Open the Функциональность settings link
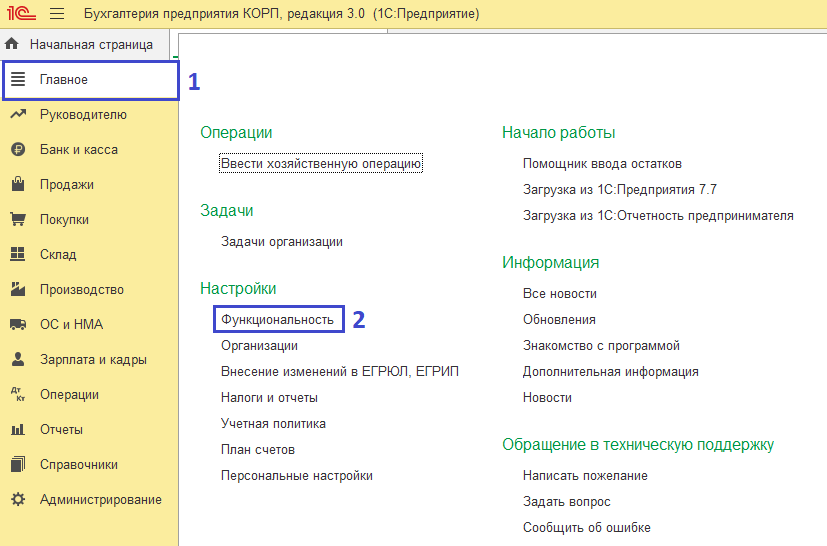The width and height of the screenshot is (827, 546). tap(277, 319)
